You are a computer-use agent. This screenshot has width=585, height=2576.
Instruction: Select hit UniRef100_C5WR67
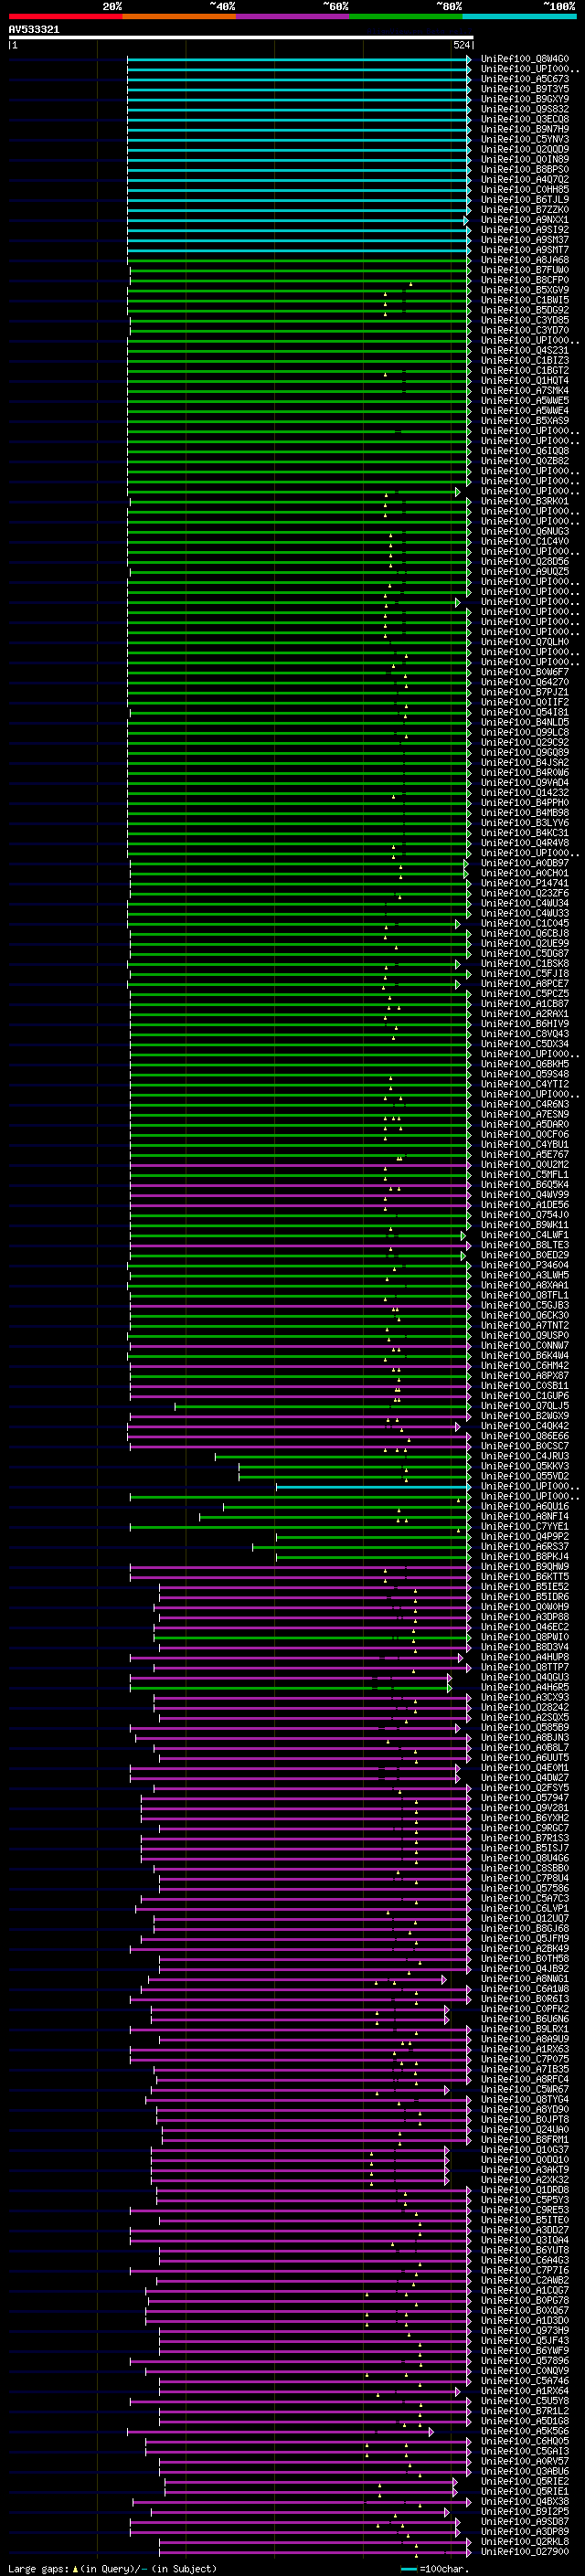(524, 2089)
